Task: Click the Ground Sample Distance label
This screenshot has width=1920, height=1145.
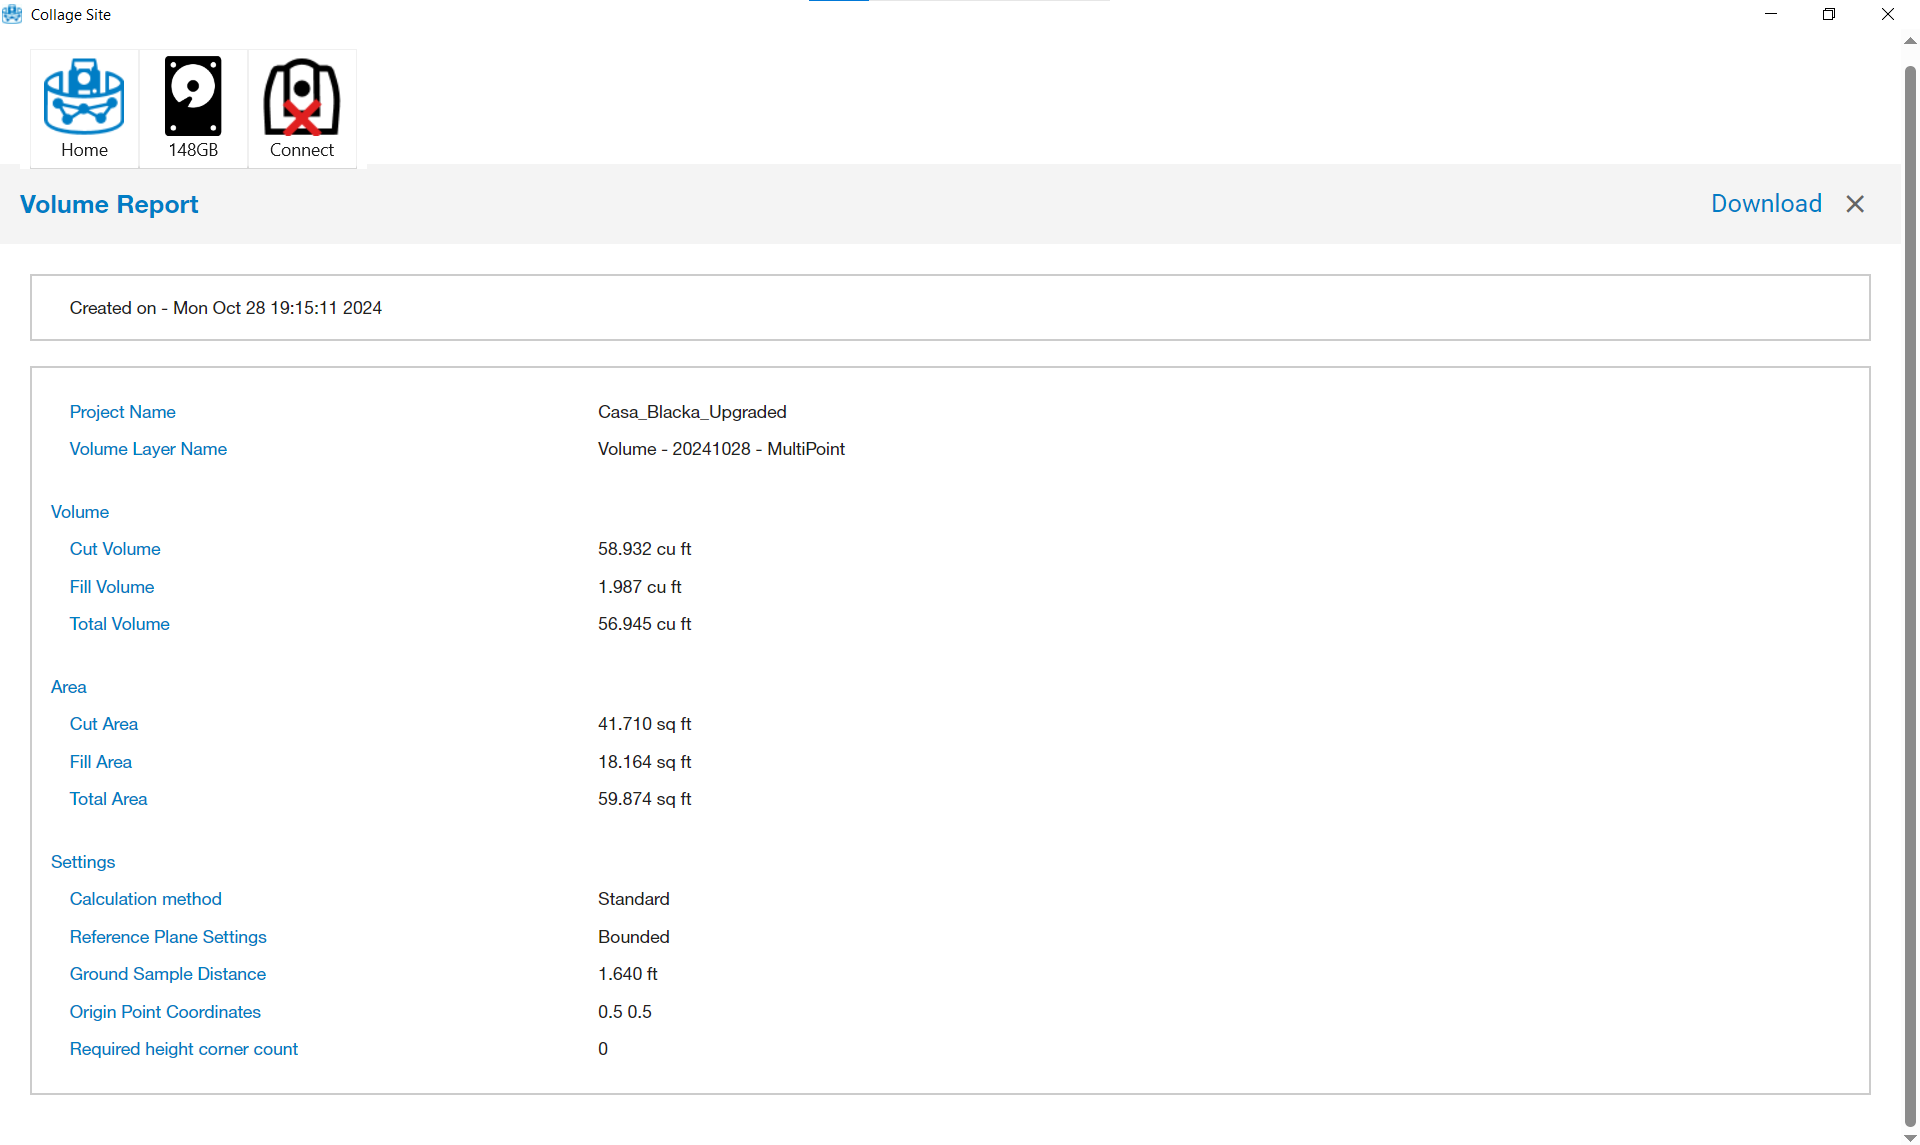Action: click(x=167, y=974)
